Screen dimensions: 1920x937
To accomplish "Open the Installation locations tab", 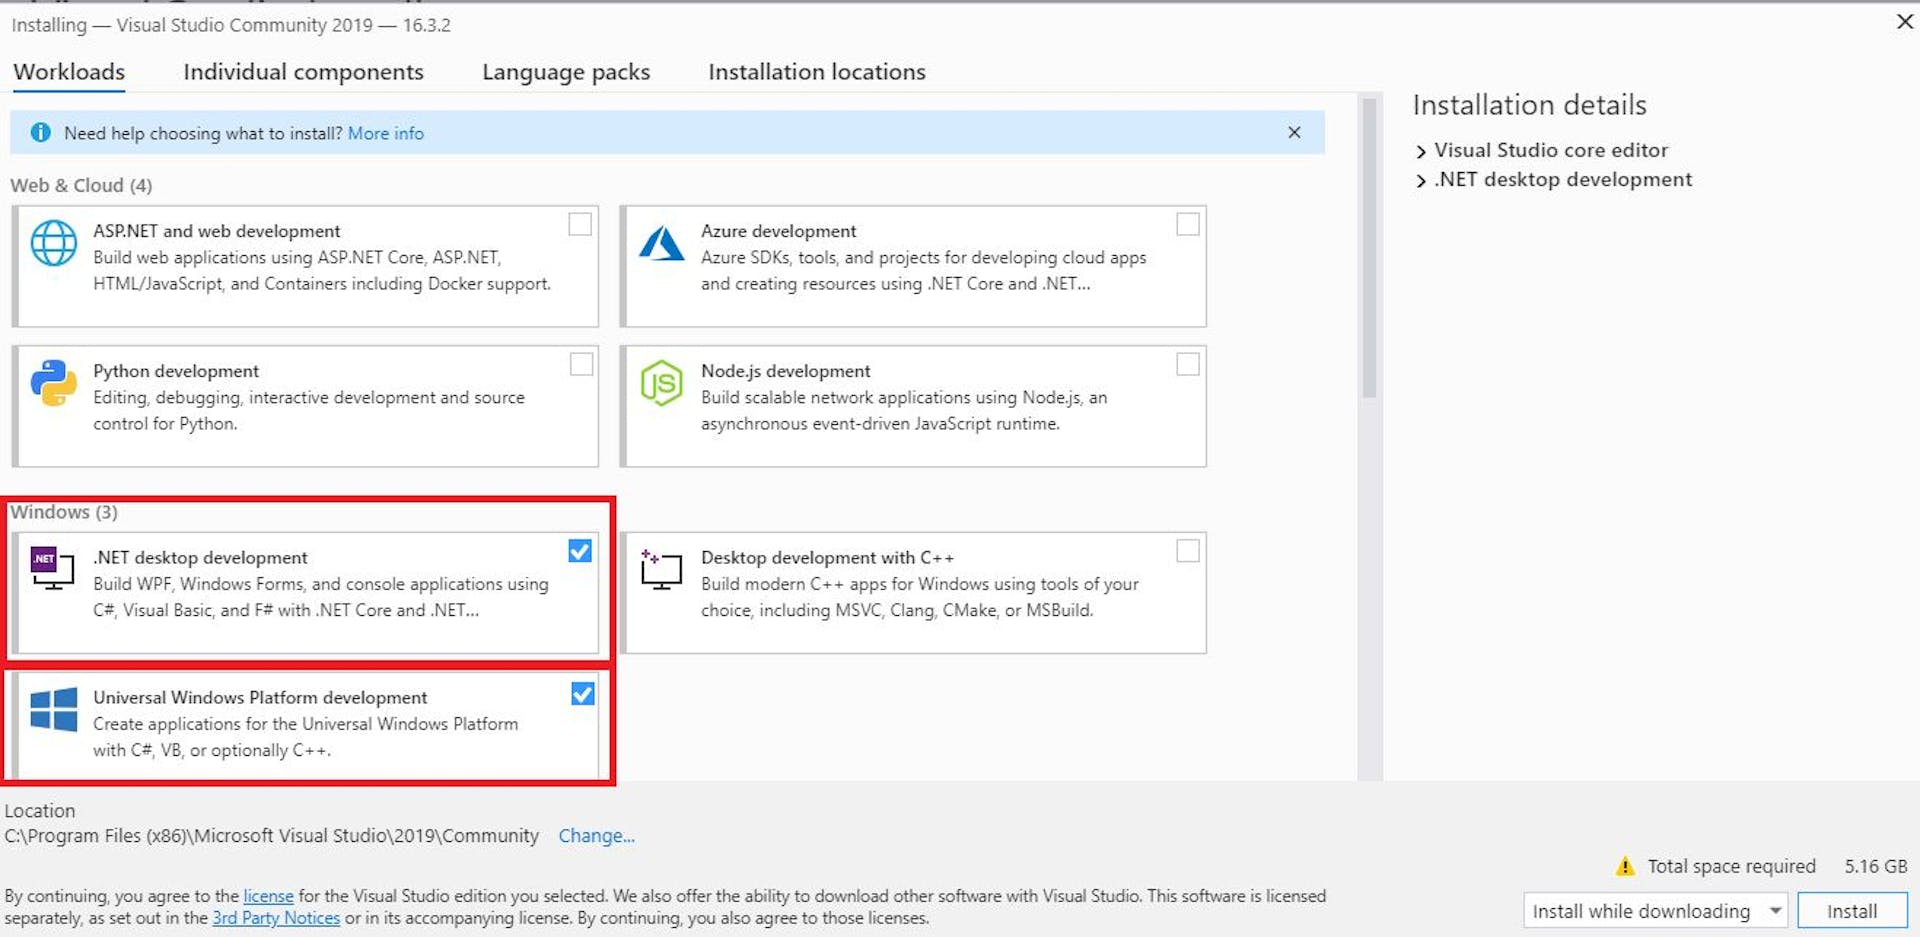I will coord(816,71).
